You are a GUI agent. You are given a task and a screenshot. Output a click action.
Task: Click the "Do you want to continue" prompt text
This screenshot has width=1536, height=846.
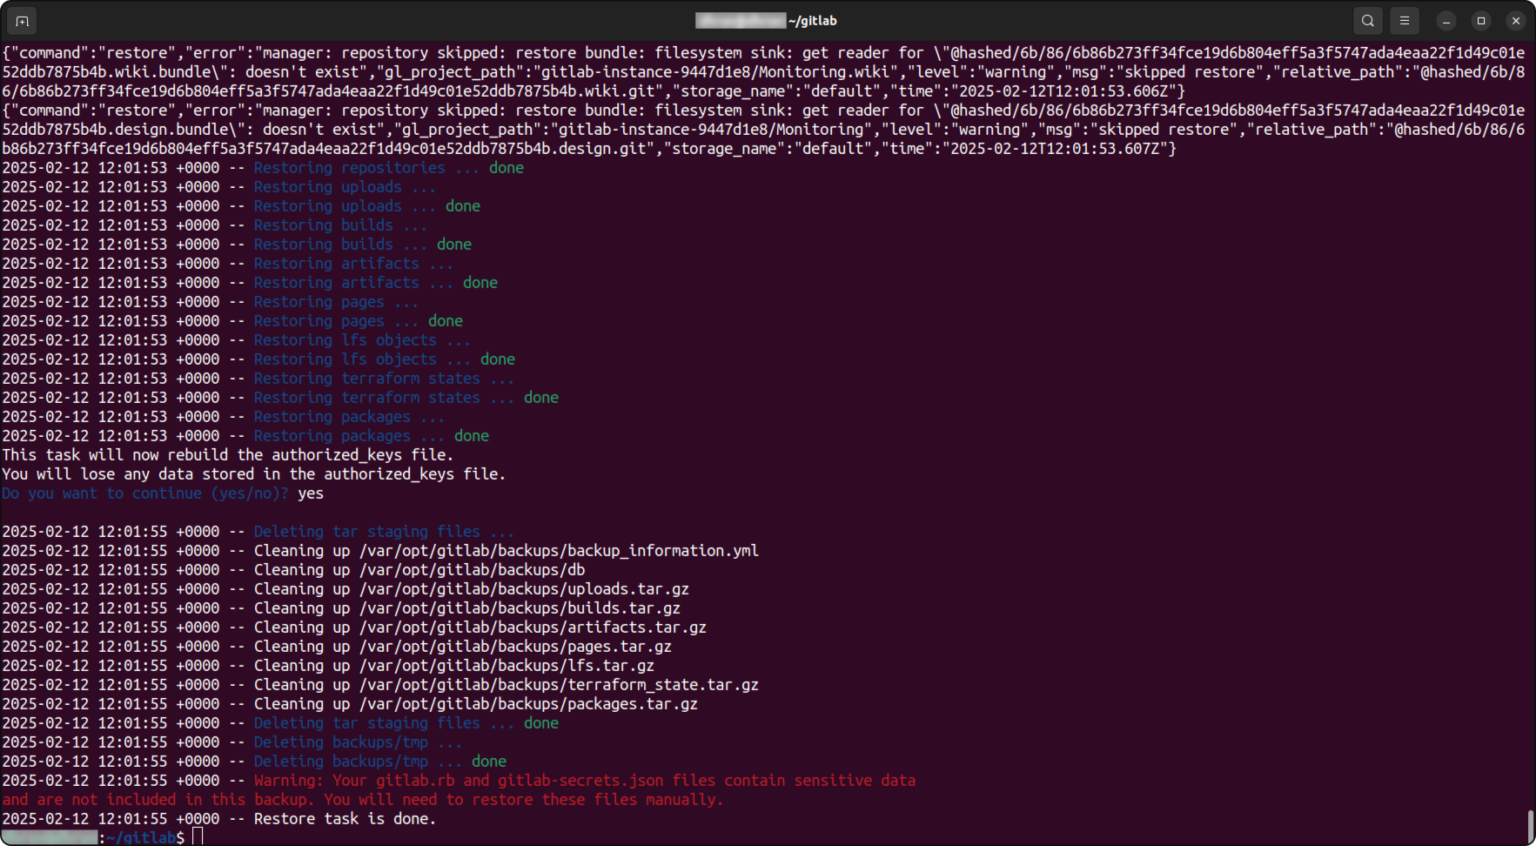145,493
